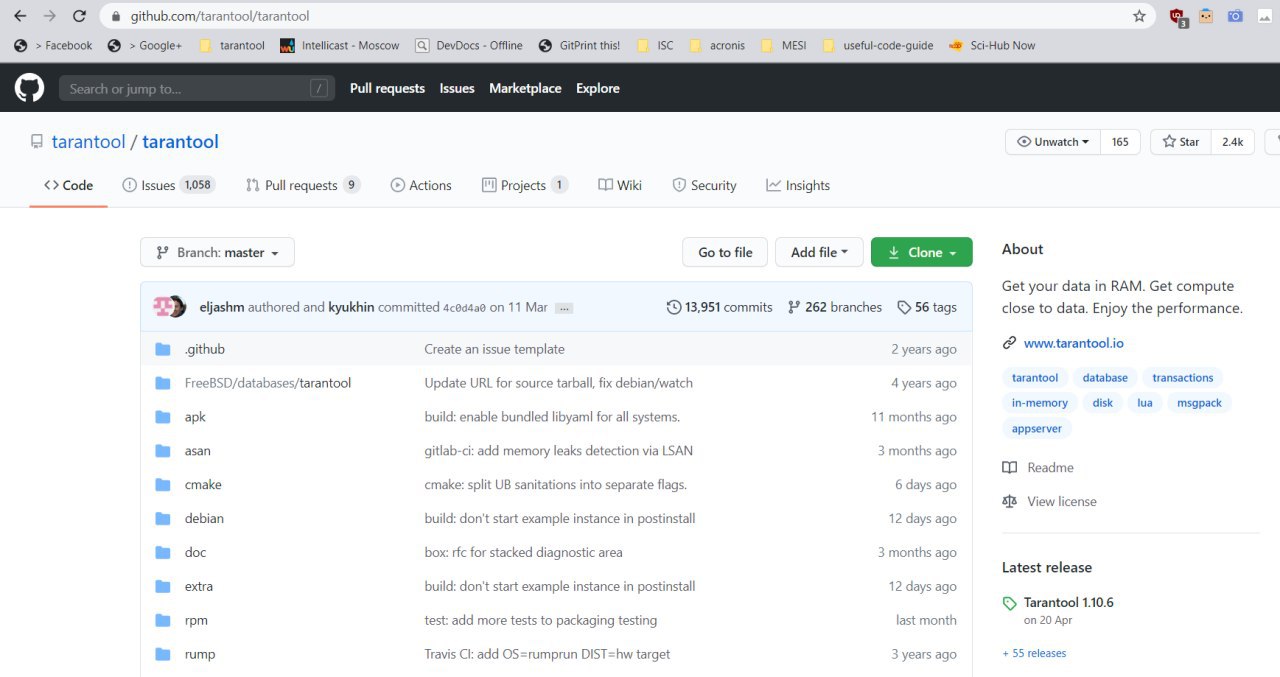Open the repository Pull requests tab

click(x=302, y=185)
